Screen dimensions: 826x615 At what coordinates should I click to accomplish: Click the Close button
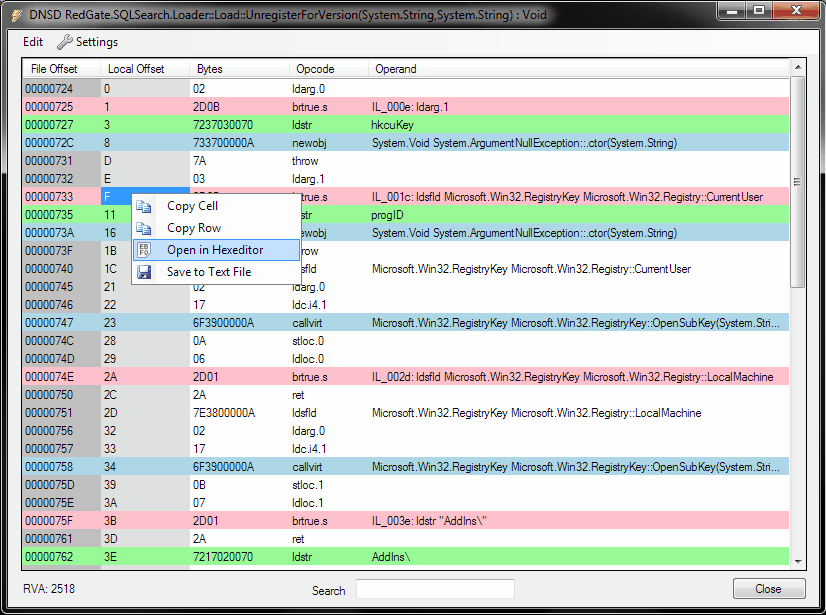point(769,589)
